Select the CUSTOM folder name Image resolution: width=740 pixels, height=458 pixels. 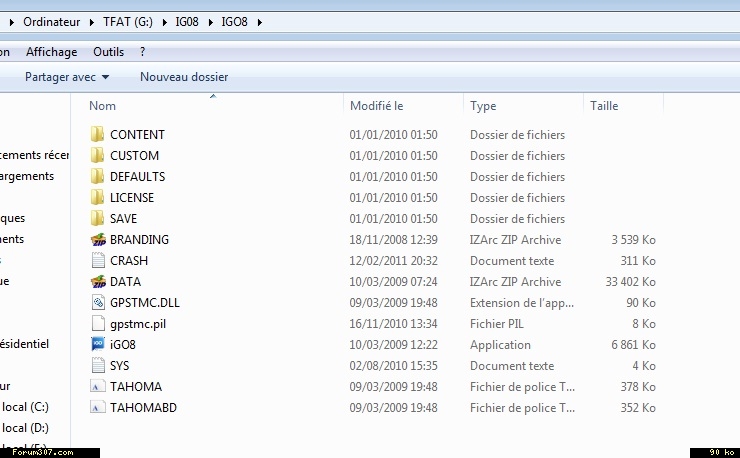click(135, 155)
